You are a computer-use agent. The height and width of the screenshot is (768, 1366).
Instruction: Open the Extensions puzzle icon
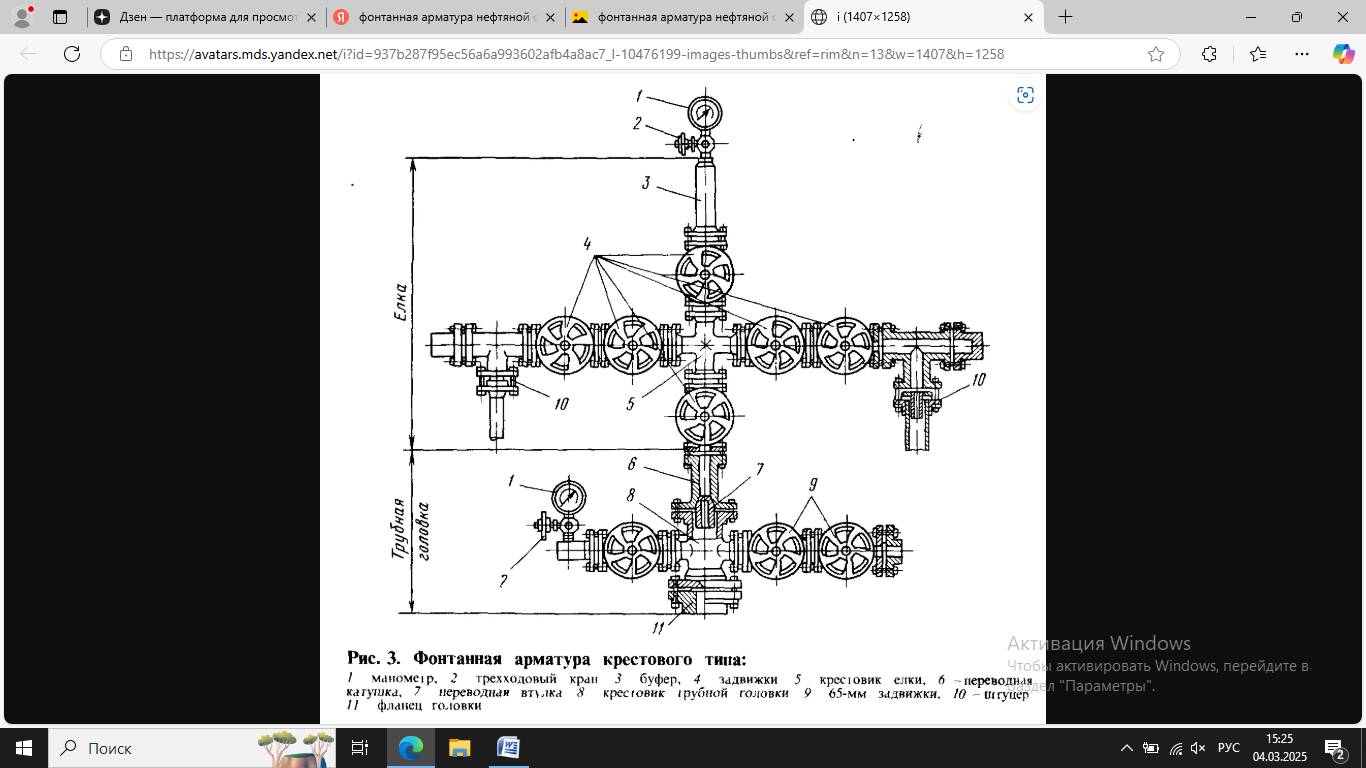(x=1209, y=54)
